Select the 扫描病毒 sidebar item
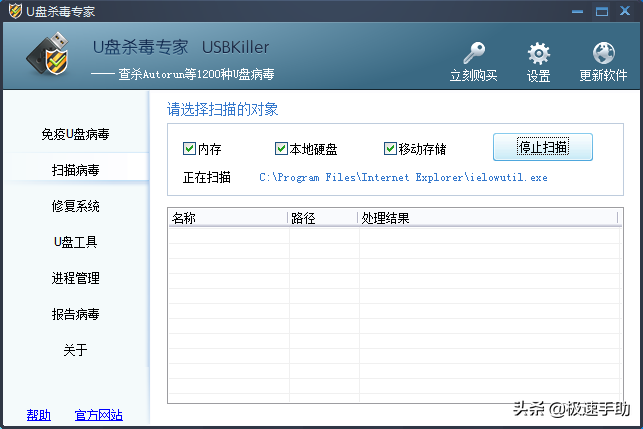This screenshot has height=429, width=643. pyautogui.click(x=75, y=170)
